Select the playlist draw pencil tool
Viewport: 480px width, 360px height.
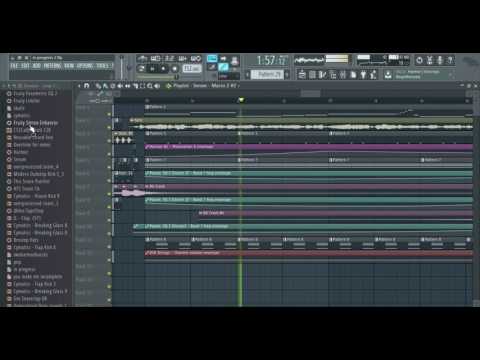[x=98, y=86]
